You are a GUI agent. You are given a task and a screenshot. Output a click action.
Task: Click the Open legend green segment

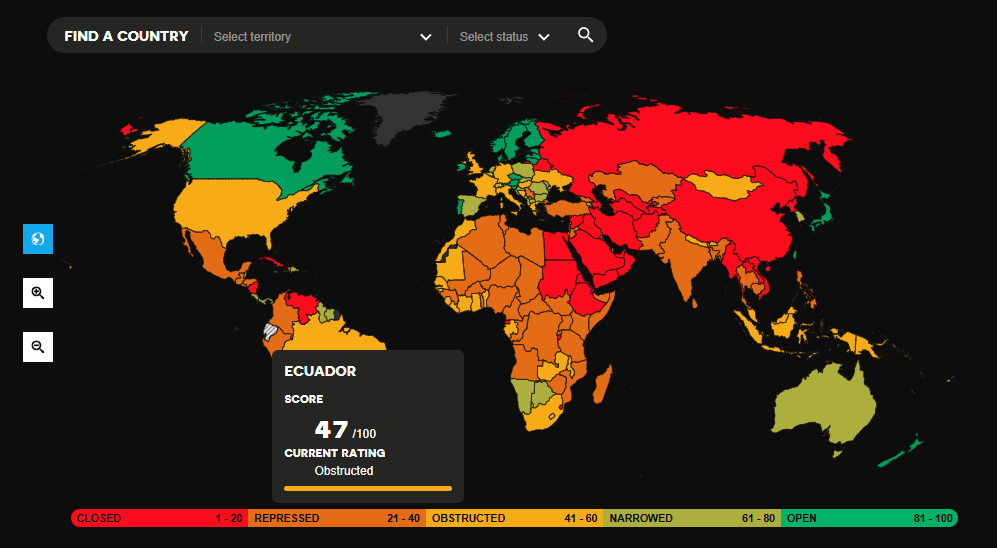coord(868,518)
